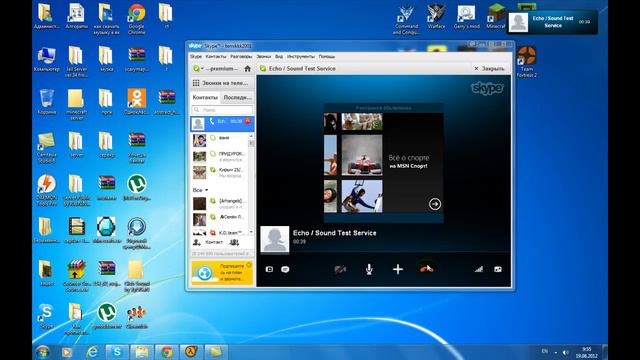Open the Skype desktop shortcut
Screen dimensions: 640x360
coord(46,316)
